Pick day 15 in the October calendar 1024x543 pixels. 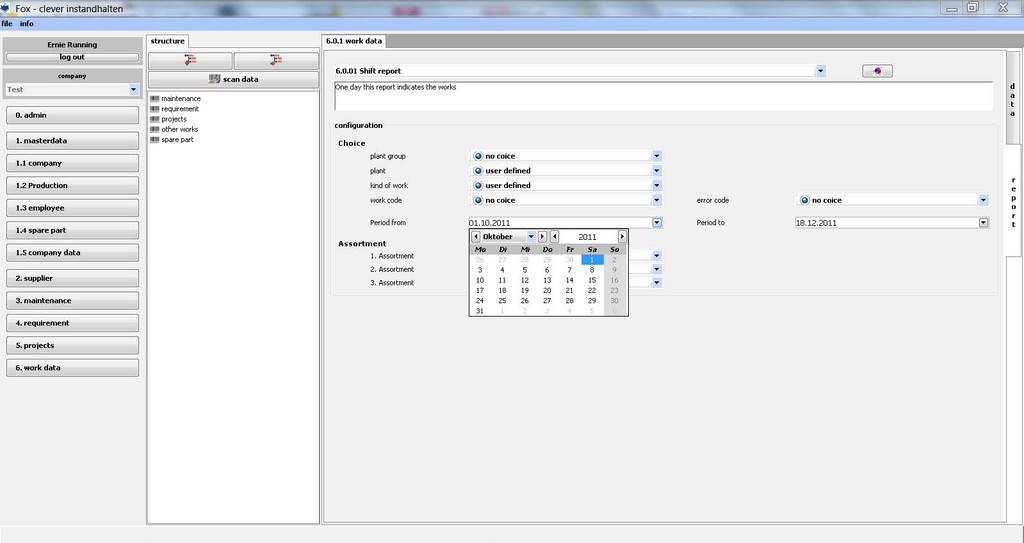click(592, 281)
